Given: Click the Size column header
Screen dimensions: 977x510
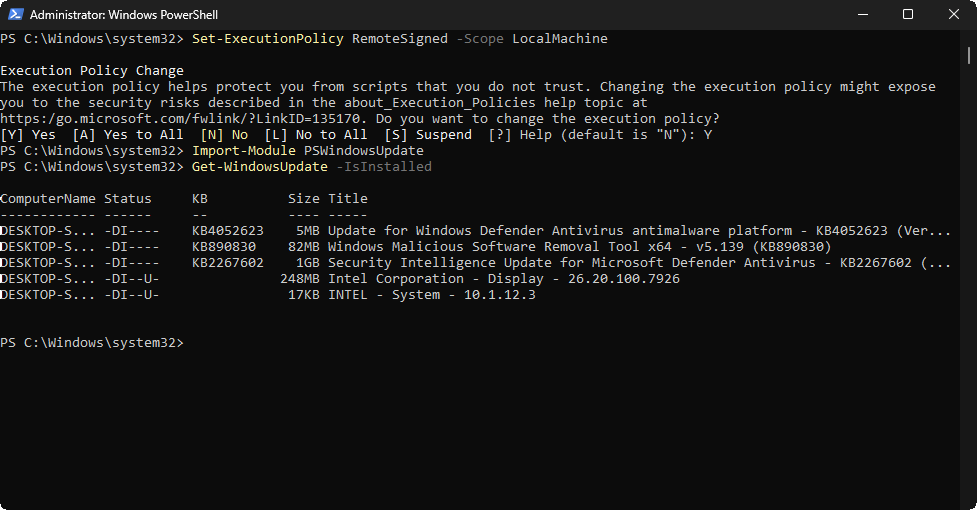Looking at the screenshot, I should coord(304,199).
